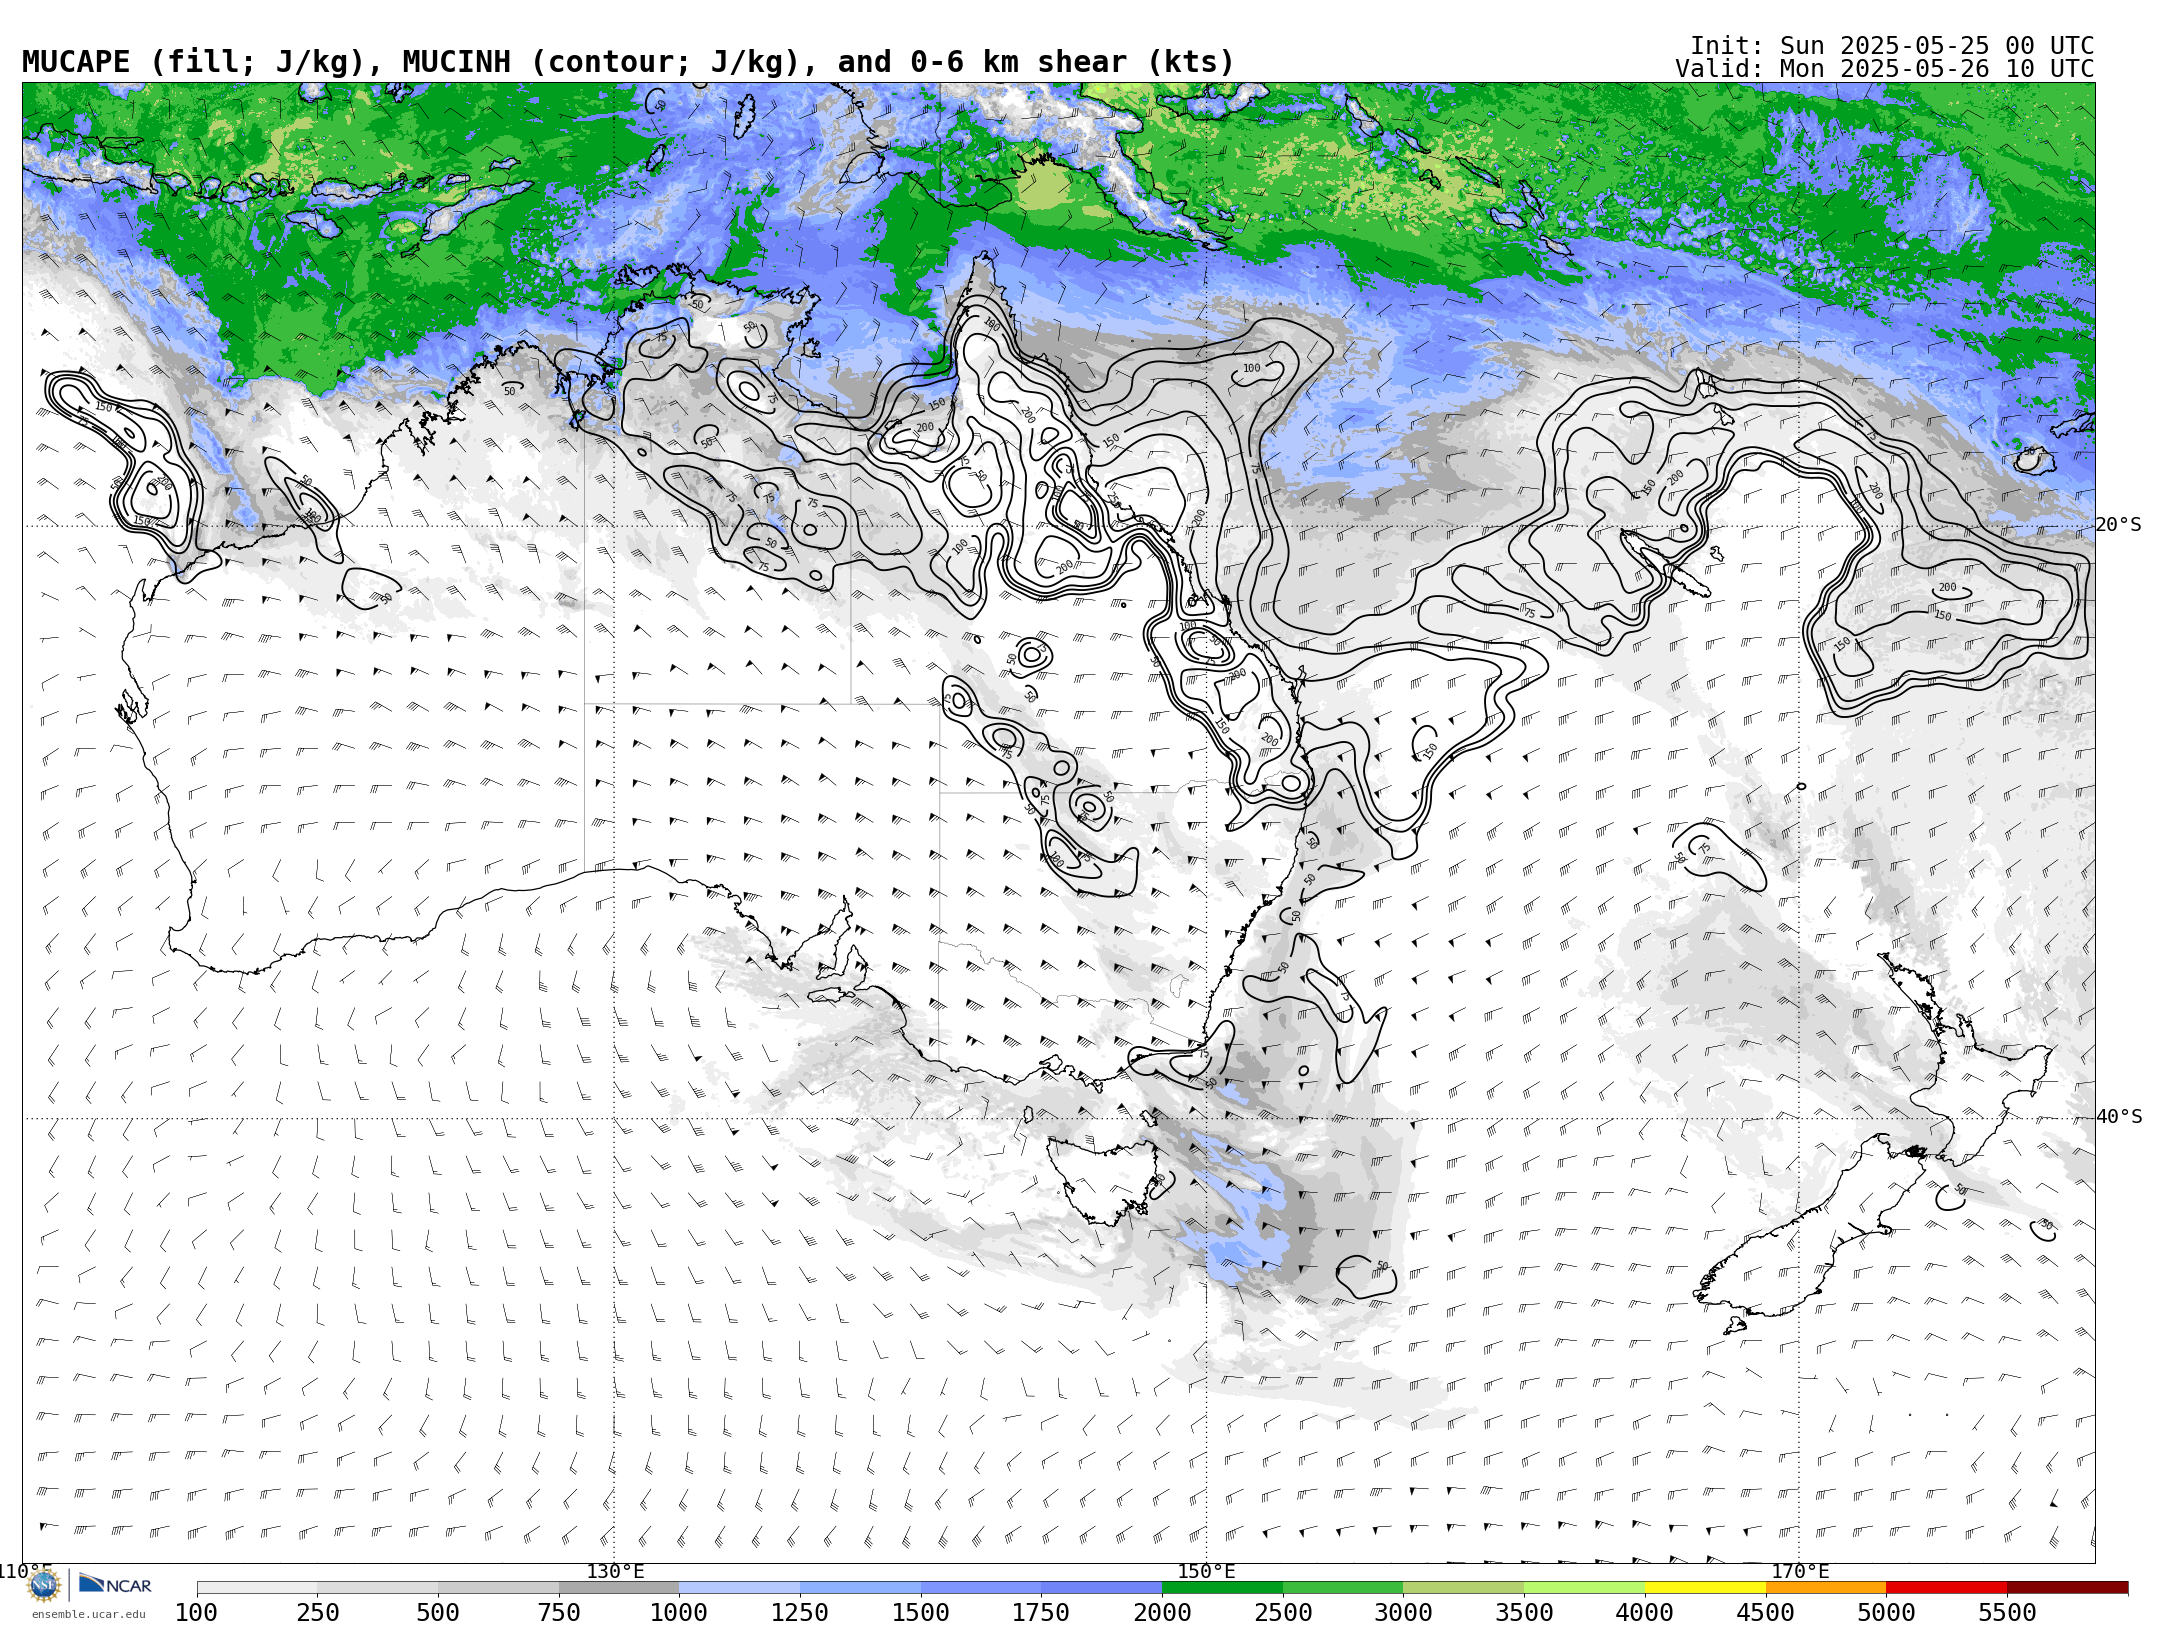Pick the dark green 2000–2500 colorbar swatch
This screenshot has width=2160, height=1626.
(x=1222, y=1588)
